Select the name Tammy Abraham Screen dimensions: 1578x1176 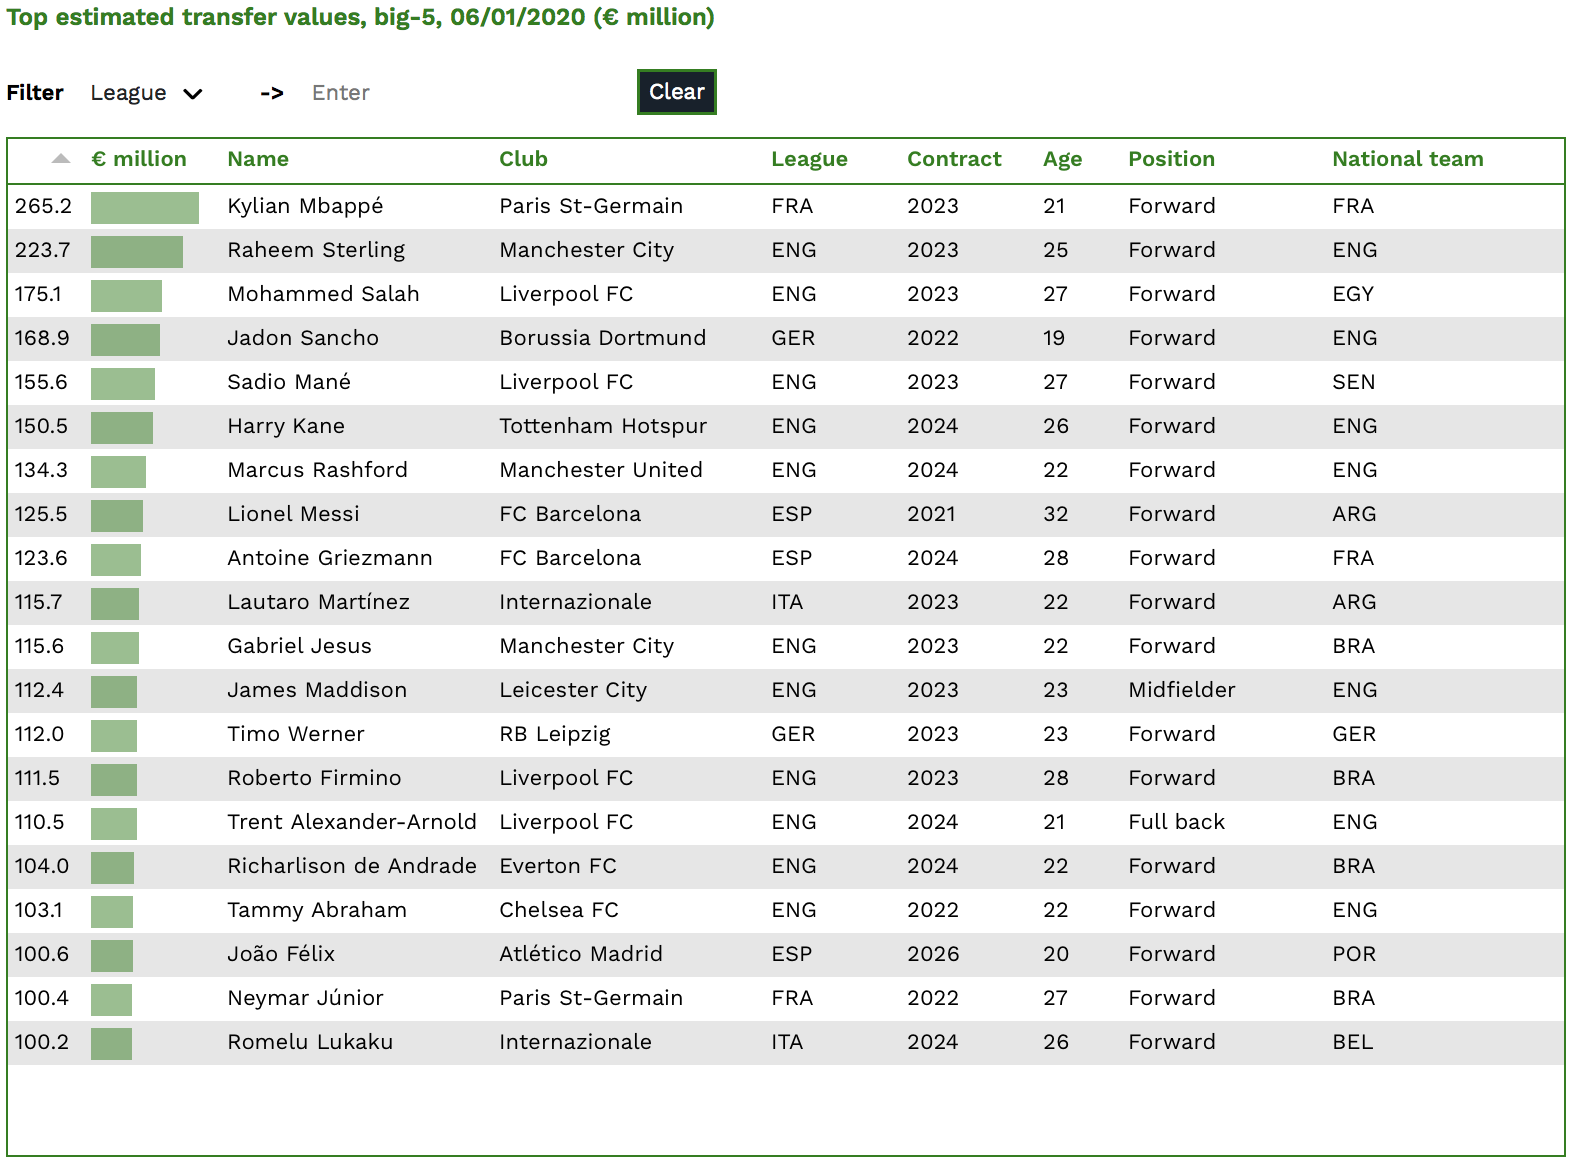317,910
